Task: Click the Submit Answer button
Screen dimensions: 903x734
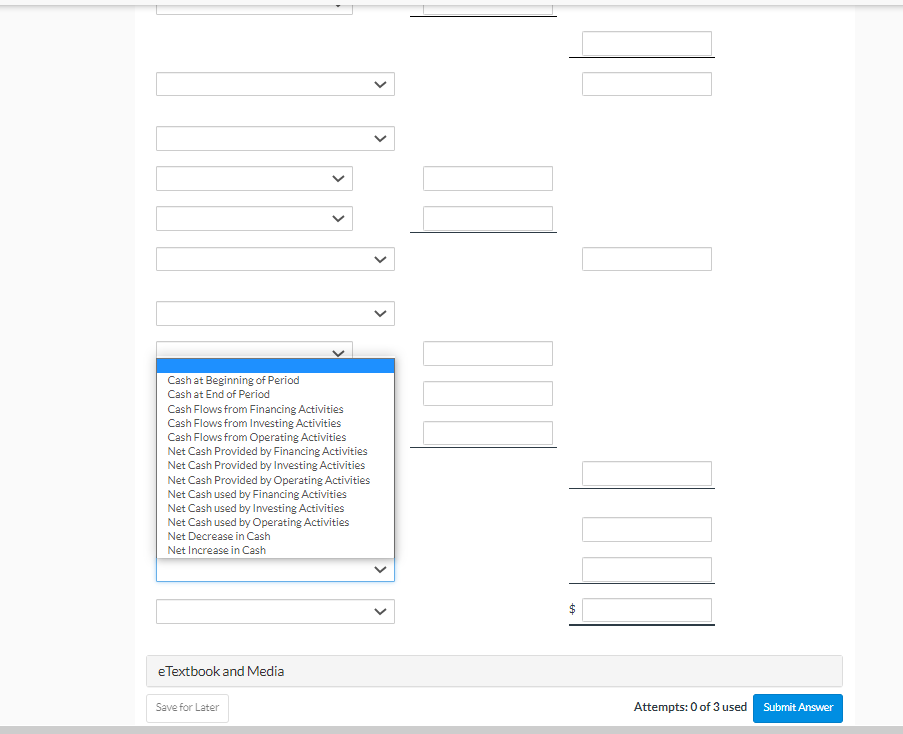Action: pyautogui.click(x=798, y=708)
